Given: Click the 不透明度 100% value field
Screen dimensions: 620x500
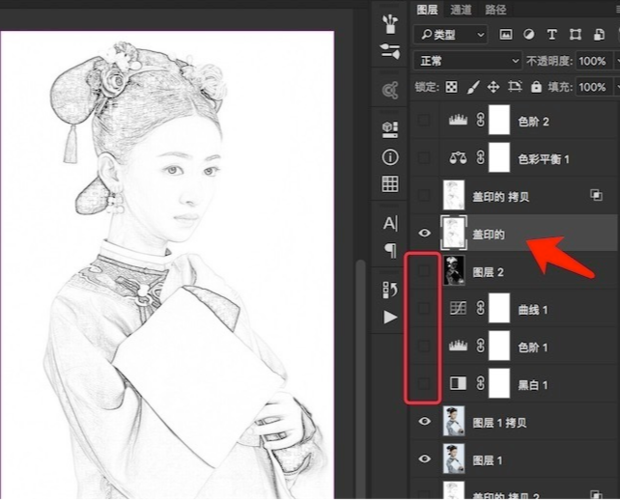Looking at the screenshot, I should pyautogui.click(x=593, y=61).
